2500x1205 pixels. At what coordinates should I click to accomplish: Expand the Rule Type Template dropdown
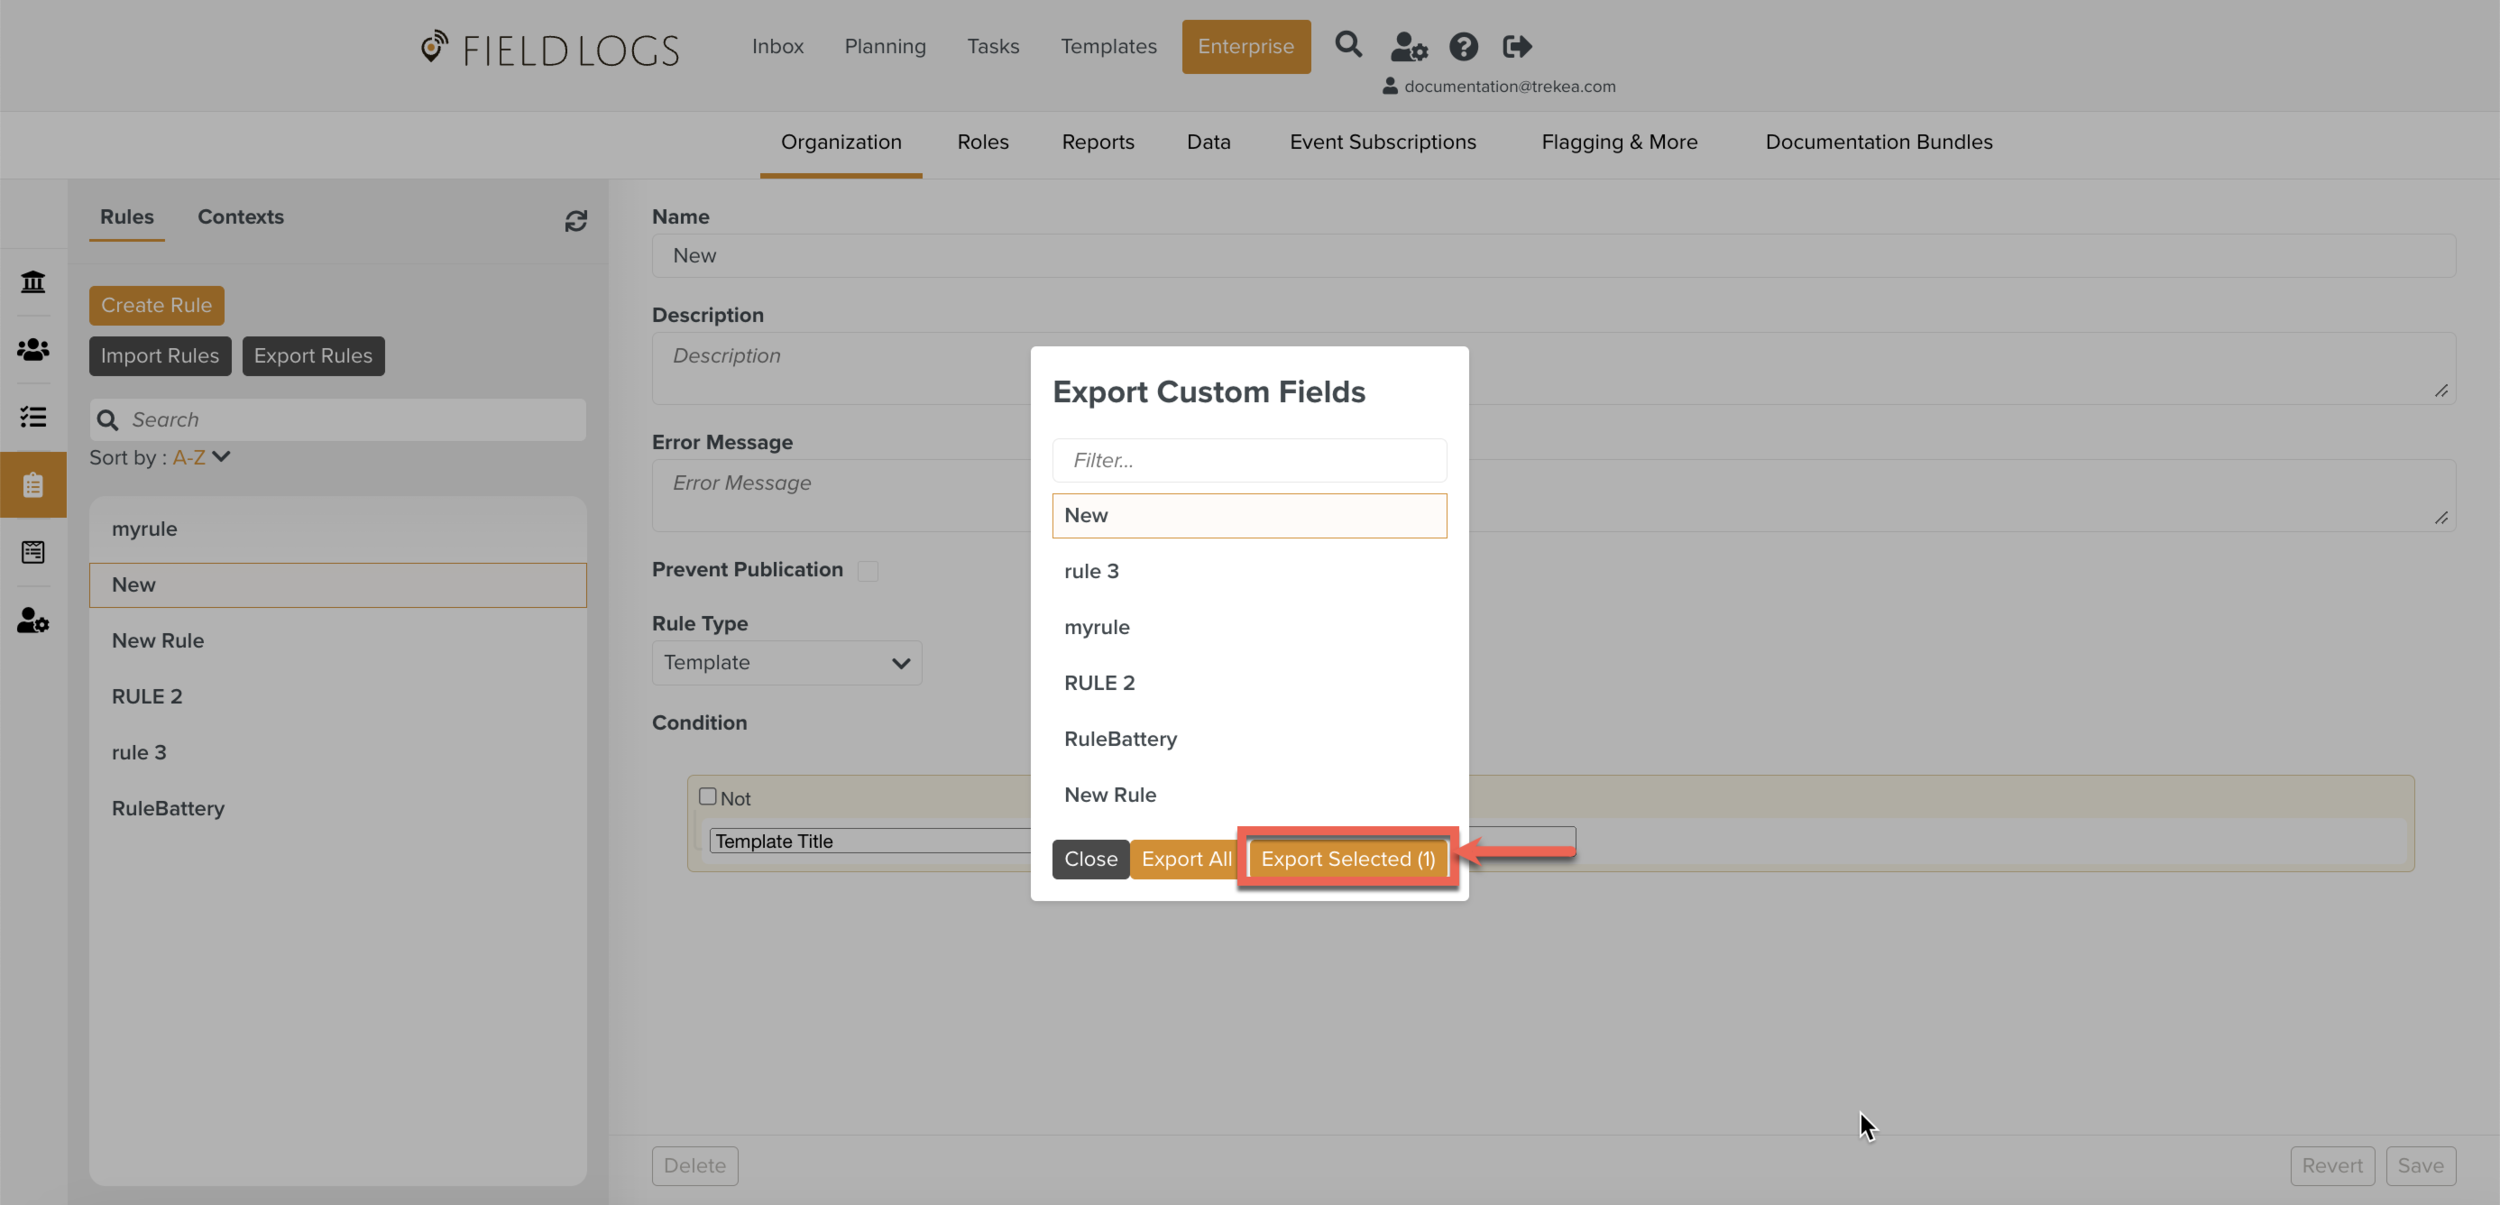[786, 663]
